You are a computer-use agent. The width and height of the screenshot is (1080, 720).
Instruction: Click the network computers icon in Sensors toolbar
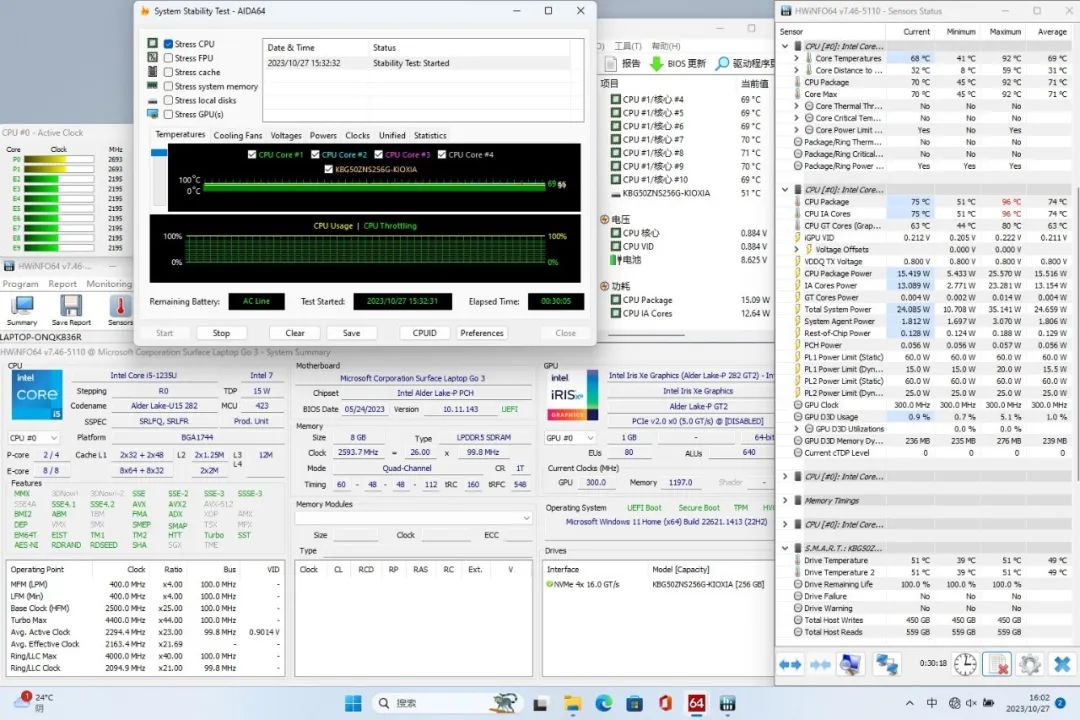(x=886, y=664)
